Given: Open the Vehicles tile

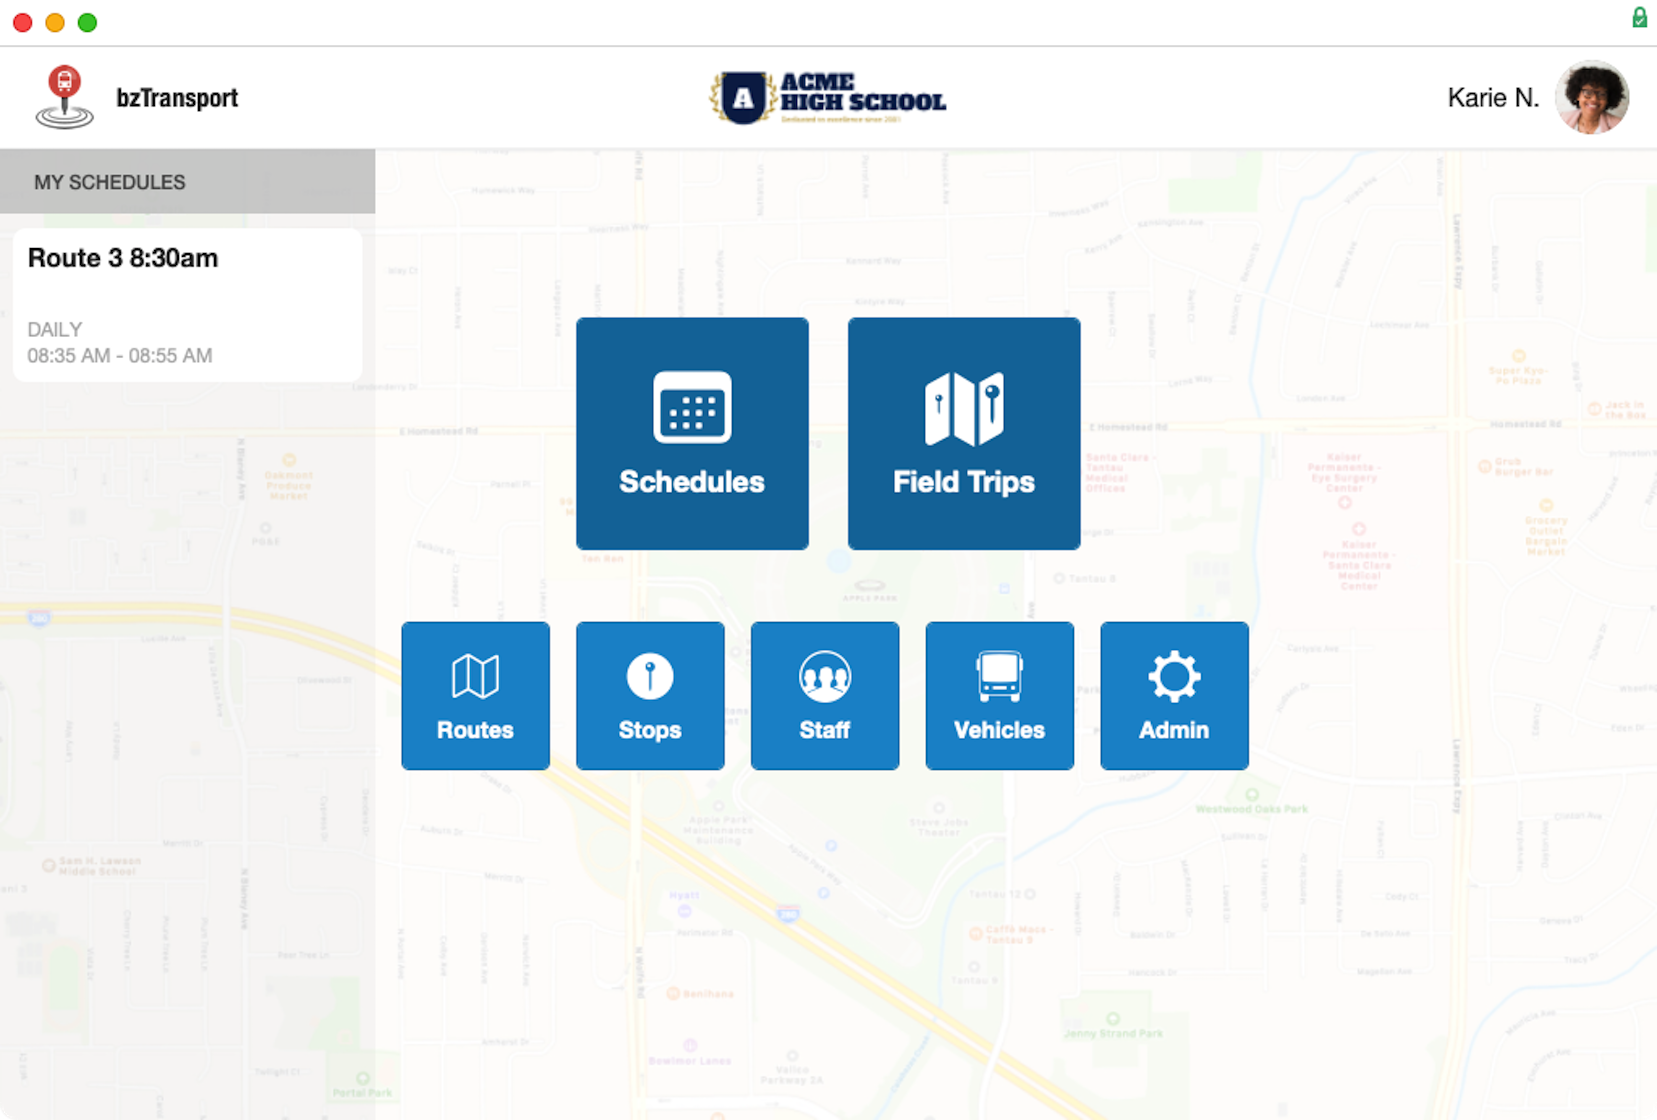Looking at the screenshot, I should pos(1000,696).
